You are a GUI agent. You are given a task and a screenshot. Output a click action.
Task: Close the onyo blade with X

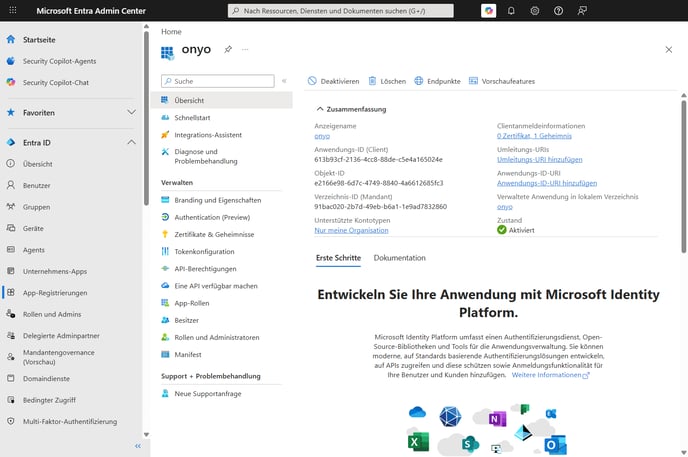668,50
